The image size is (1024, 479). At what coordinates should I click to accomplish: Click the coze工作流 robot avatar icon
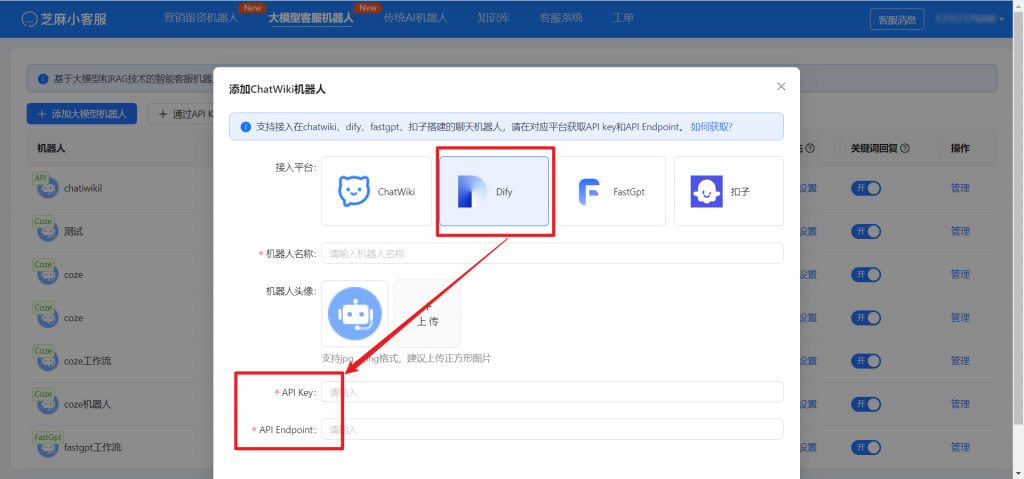pyautogui.click(x=46, y=361)
